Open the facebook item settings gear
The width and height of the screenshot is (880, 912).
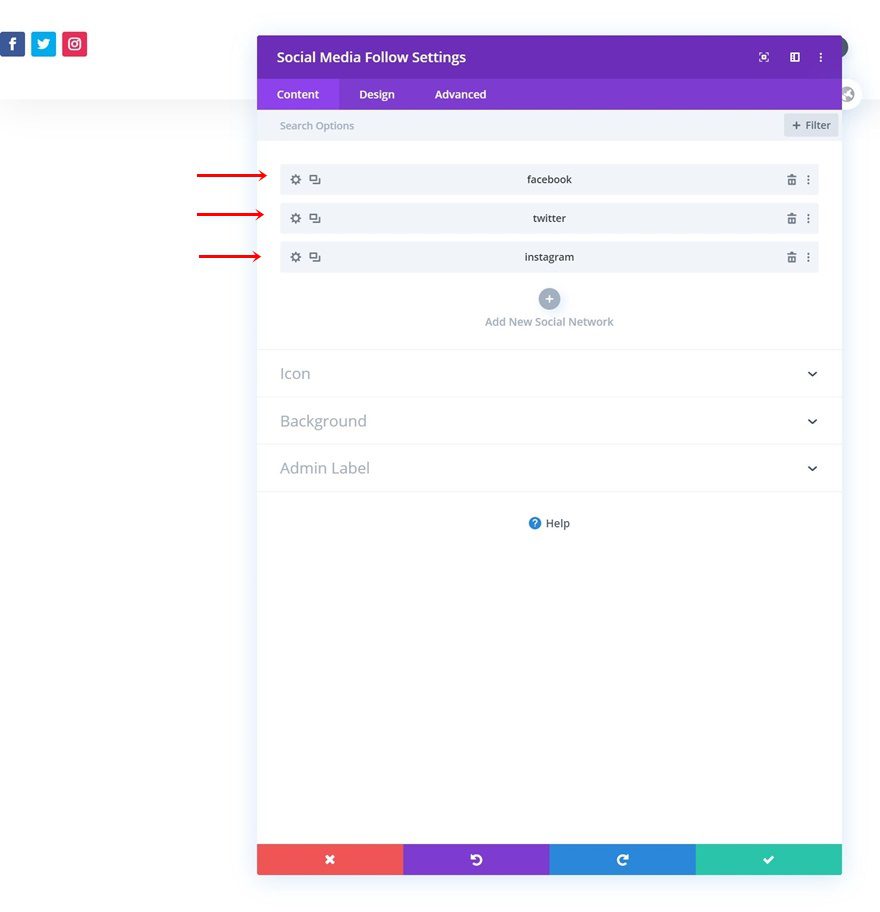coord(295,179)
